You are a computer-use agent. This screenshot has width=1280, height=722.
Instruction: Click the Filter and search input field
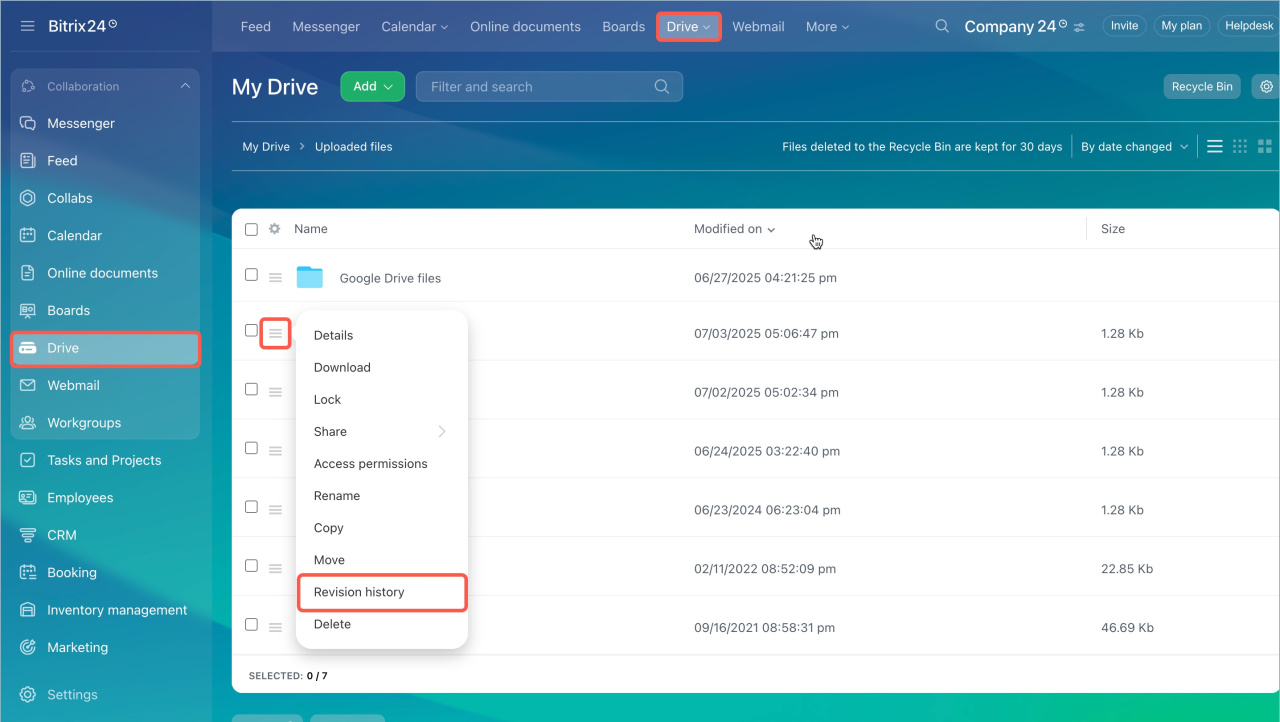538,87
